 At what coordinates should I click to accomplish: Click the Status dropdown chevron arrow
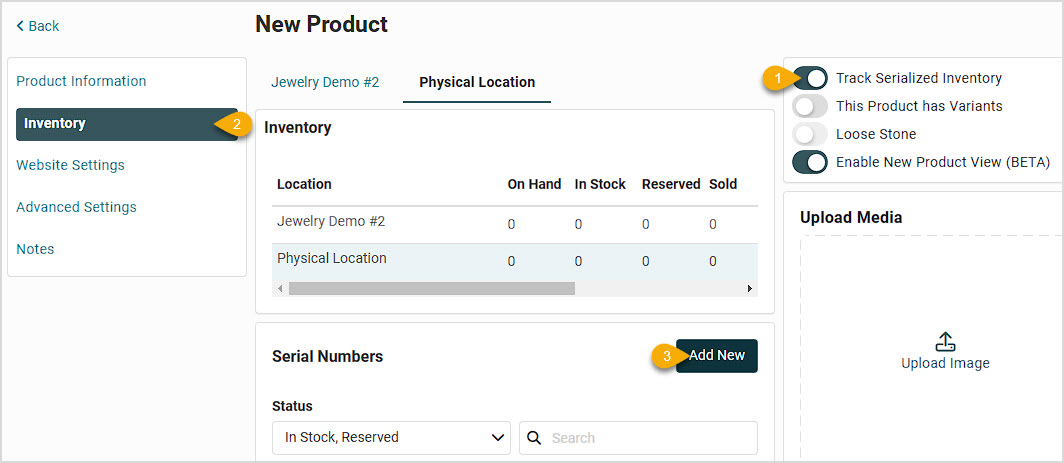(497, 438)
